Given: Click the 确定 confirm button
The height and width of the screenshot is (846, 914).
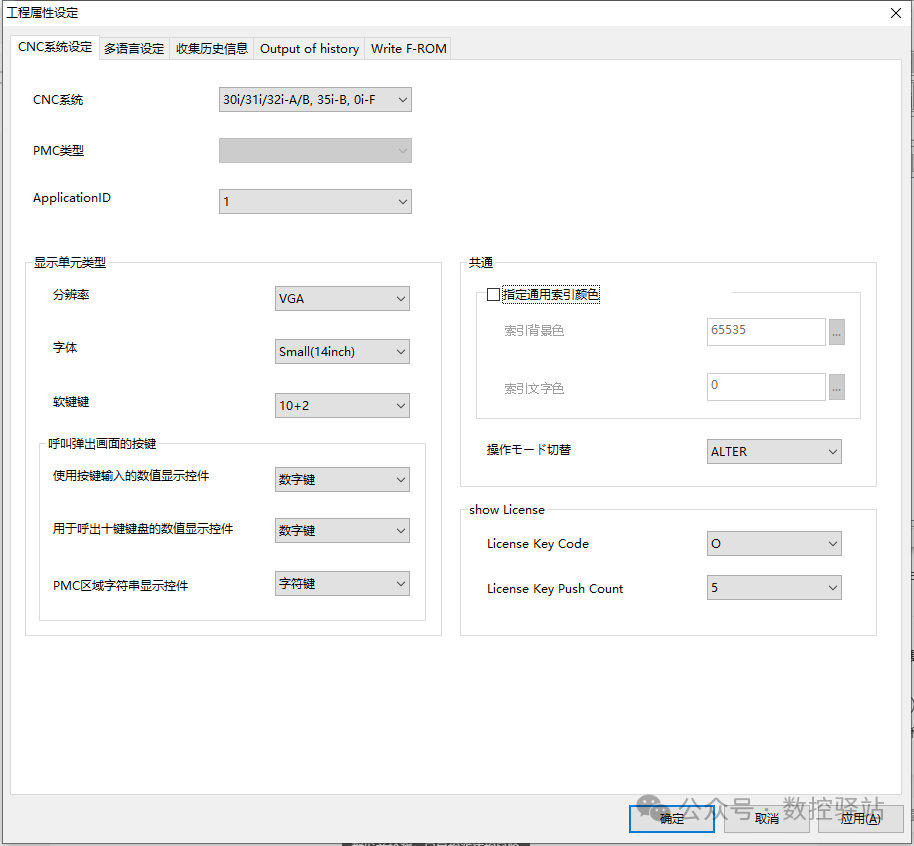Looking at the screenshot, I should 671,818.
